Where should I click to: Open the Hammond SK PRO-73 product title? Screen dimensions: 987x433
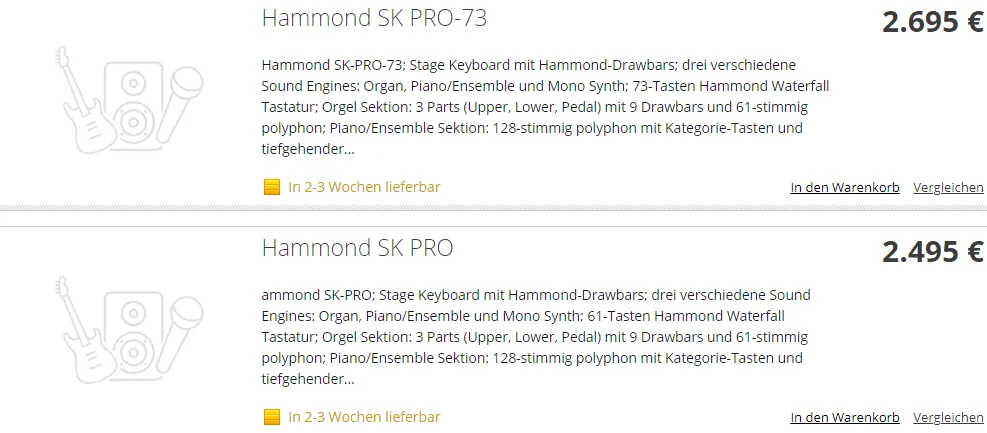tap(374, 18)
